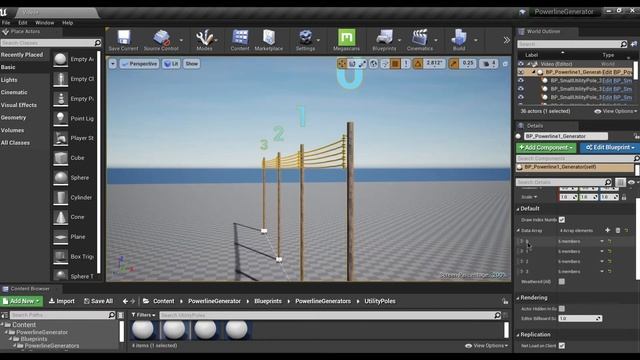The image size is (640, 360).
Task: Click the Save All button
Action: [98, 301]
